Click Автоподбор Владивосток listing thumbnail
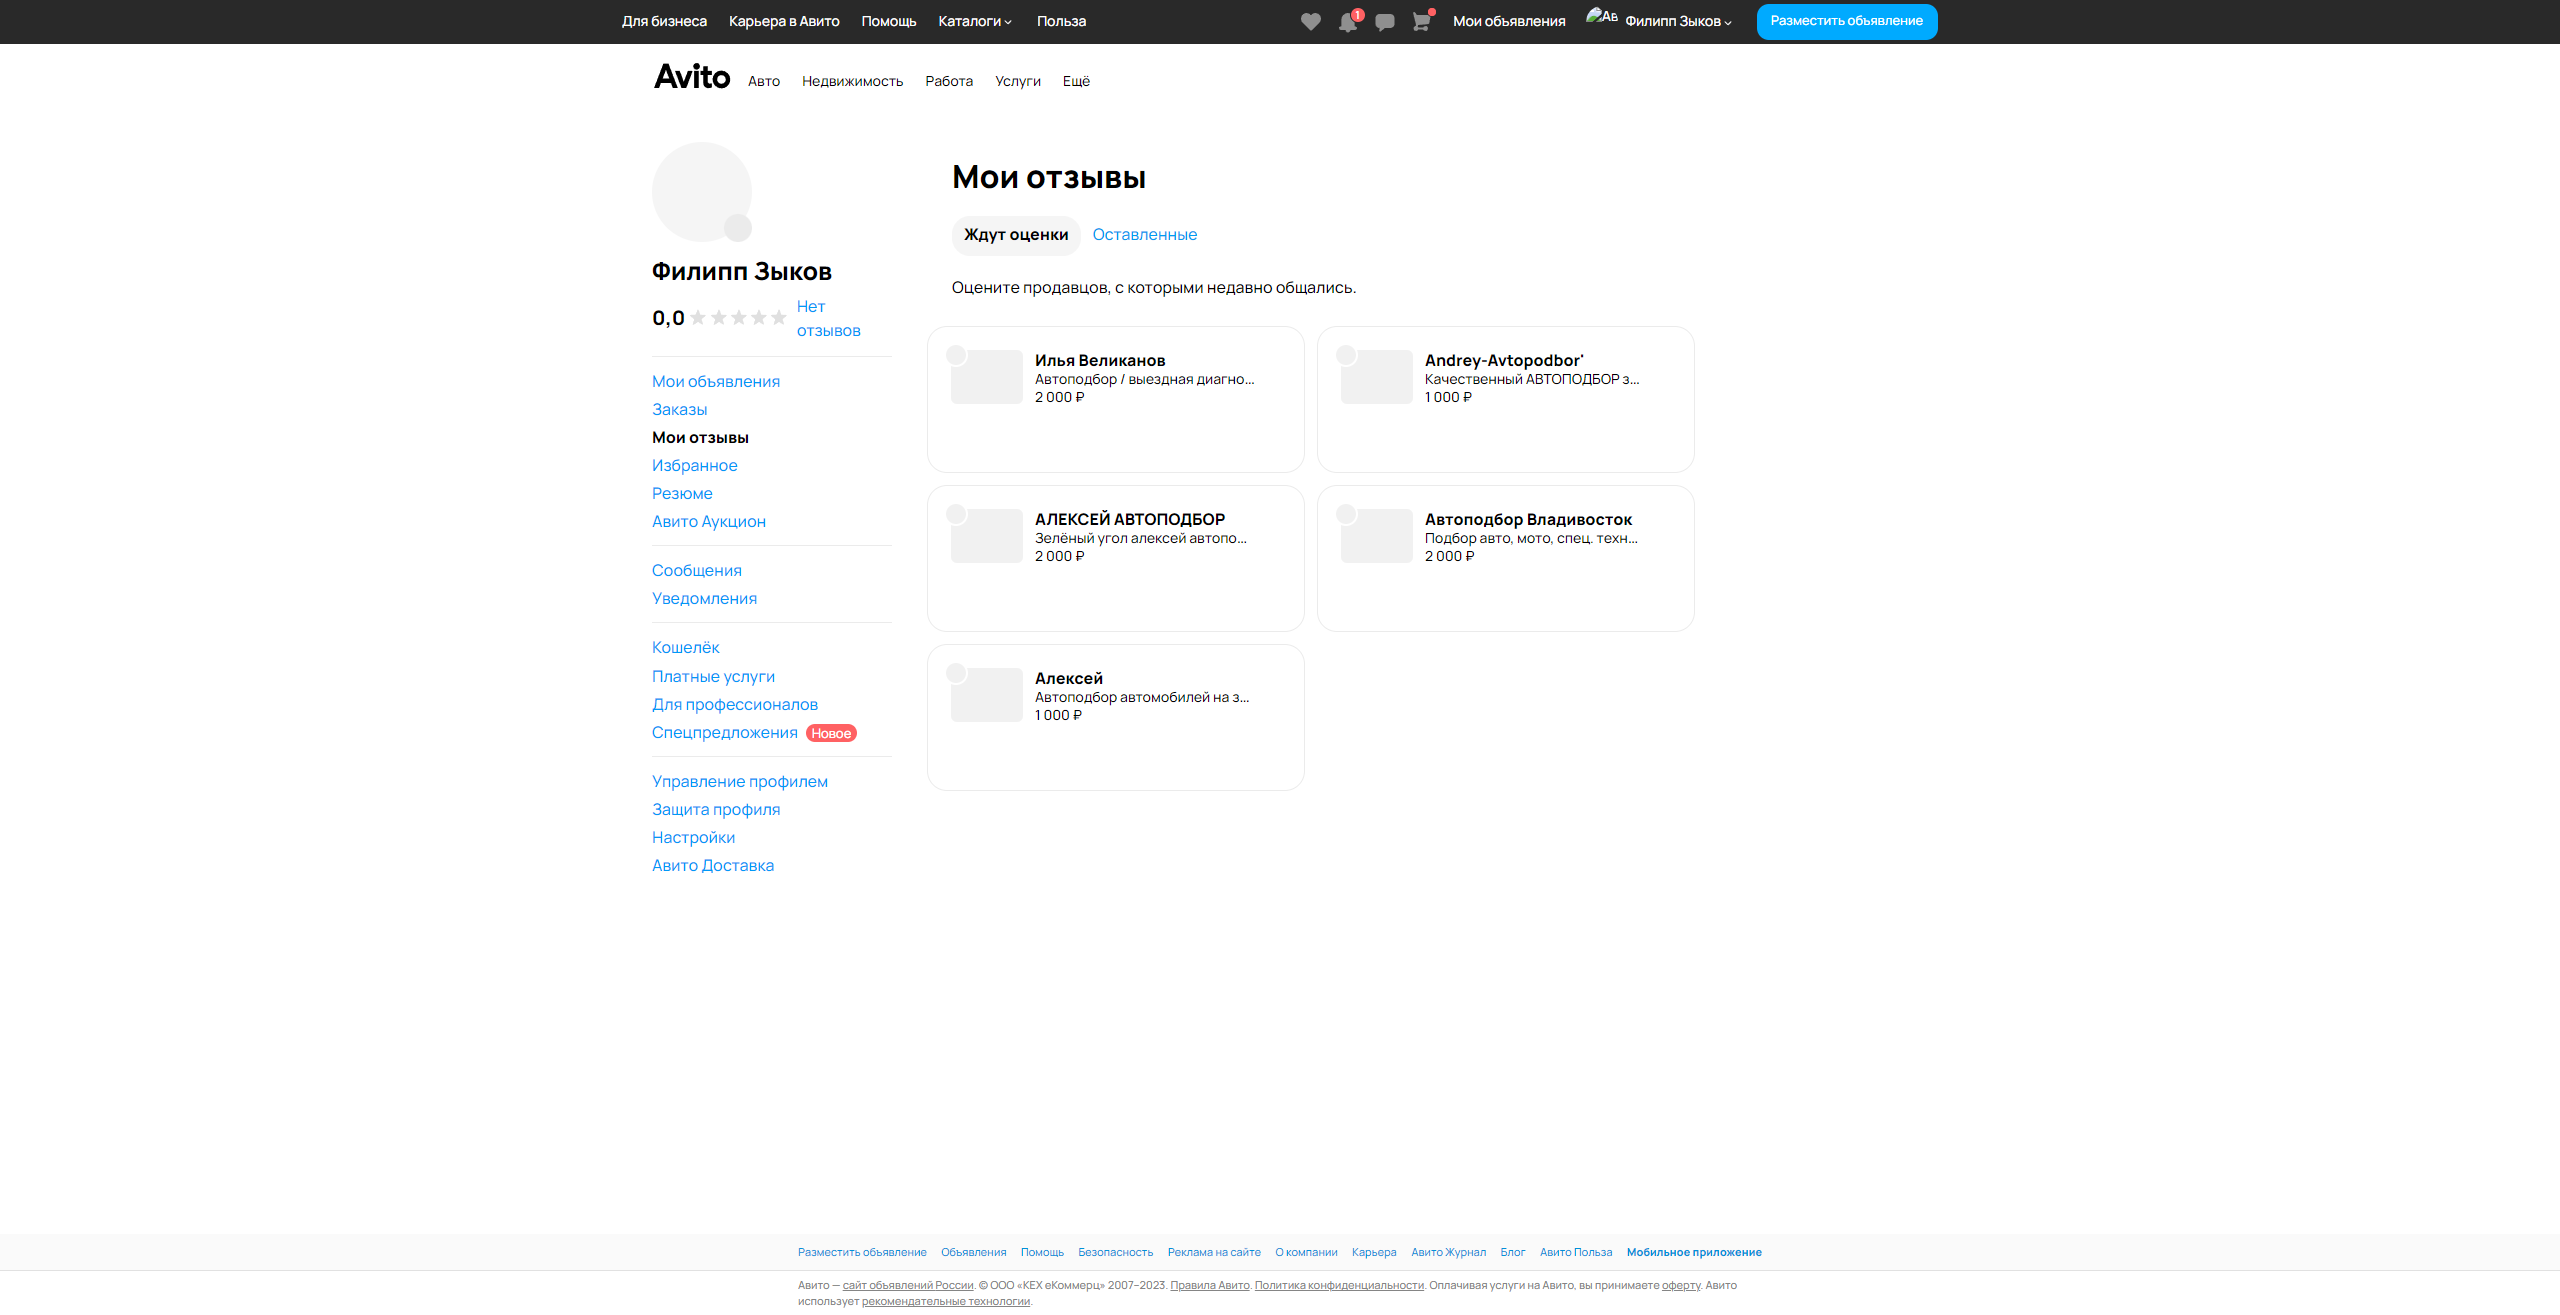Screen dimensions: 2560x1315 (x=1376, y=536)
